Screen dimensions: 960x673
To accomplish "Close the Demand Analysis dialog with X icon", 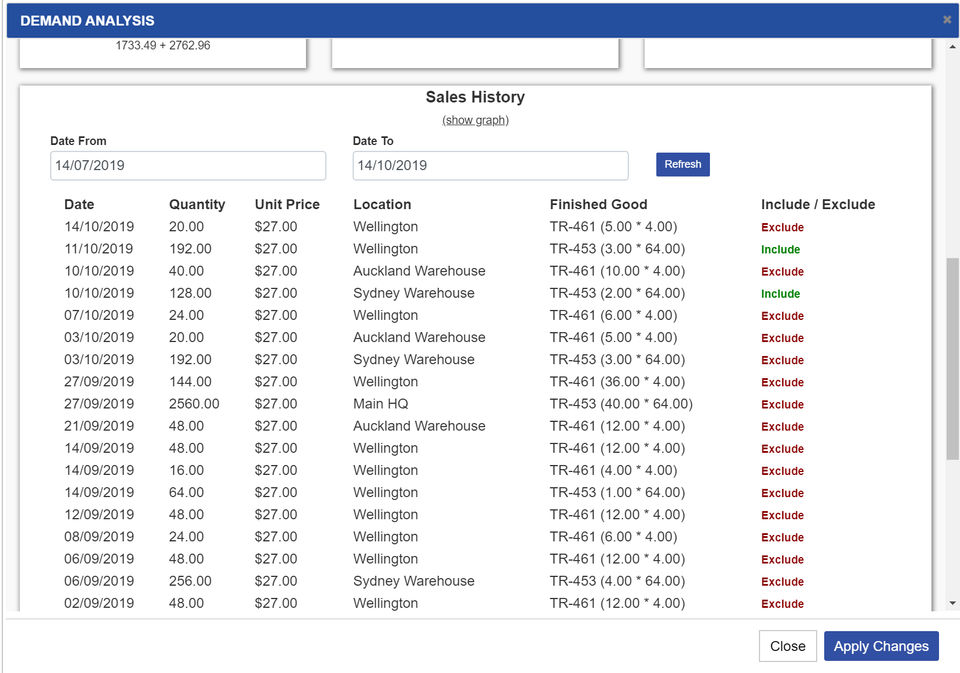I will (947, 19).
